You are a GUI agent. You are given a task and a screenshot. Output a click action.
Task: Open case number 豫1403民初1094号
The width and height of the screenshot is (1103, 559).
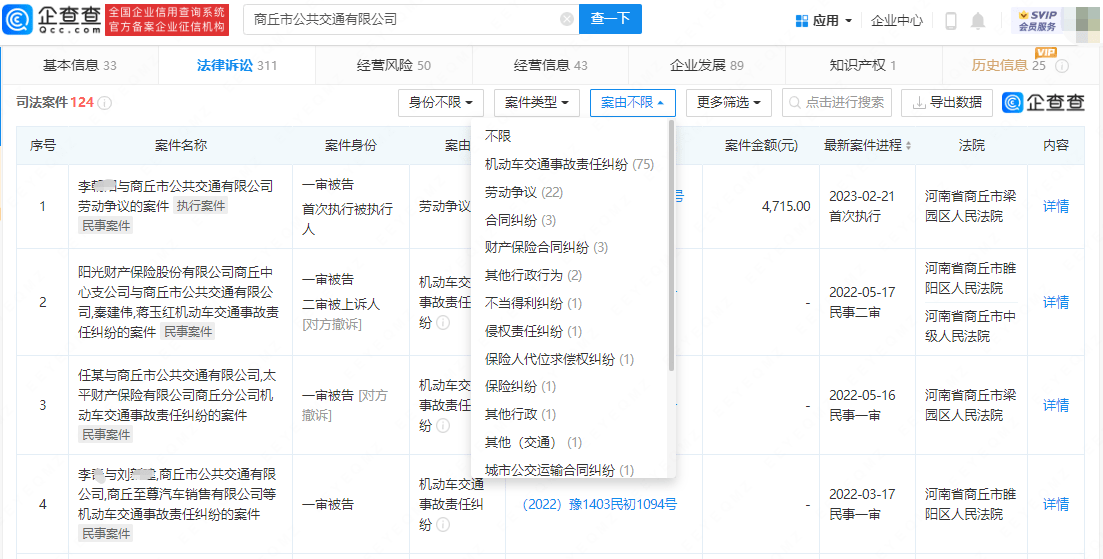[x=599, y=504]
